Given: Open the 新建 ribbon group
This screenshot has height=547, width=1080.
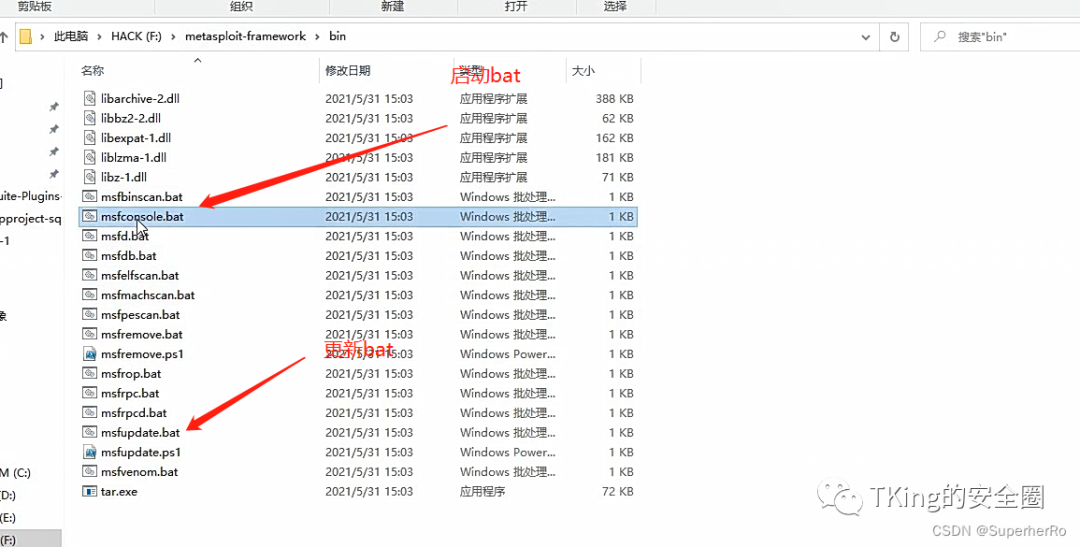Looking at the screenshot, I should (393, 7).
